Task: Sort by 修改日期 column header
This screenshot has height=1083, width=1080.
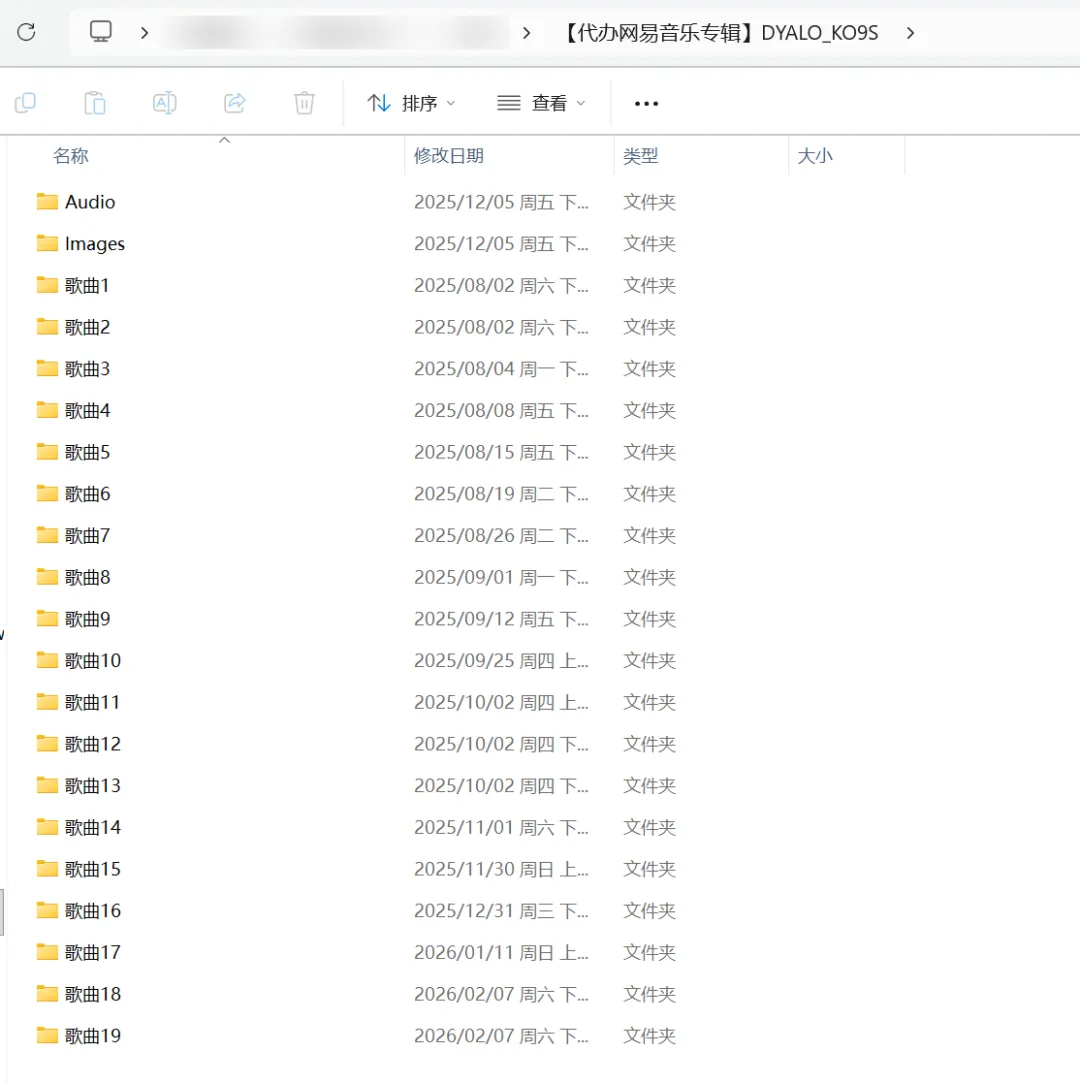Action: click(449, 155)
